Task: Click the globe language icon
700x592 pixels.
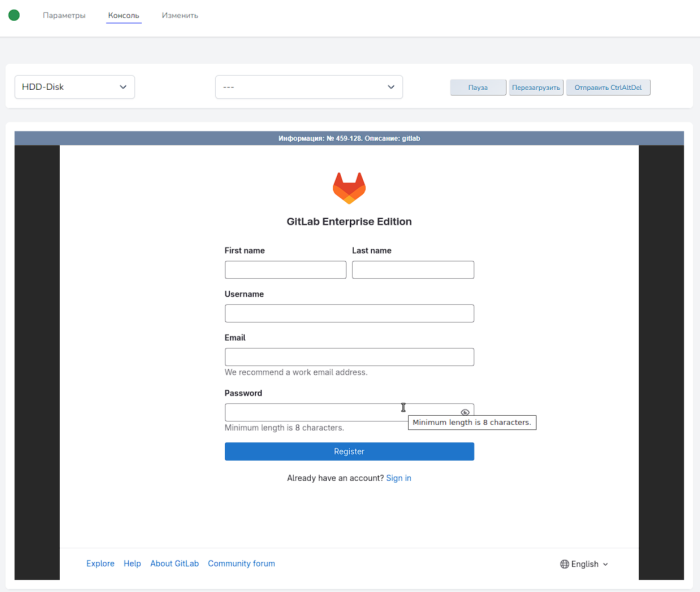Action: click(x=565, y=564)
